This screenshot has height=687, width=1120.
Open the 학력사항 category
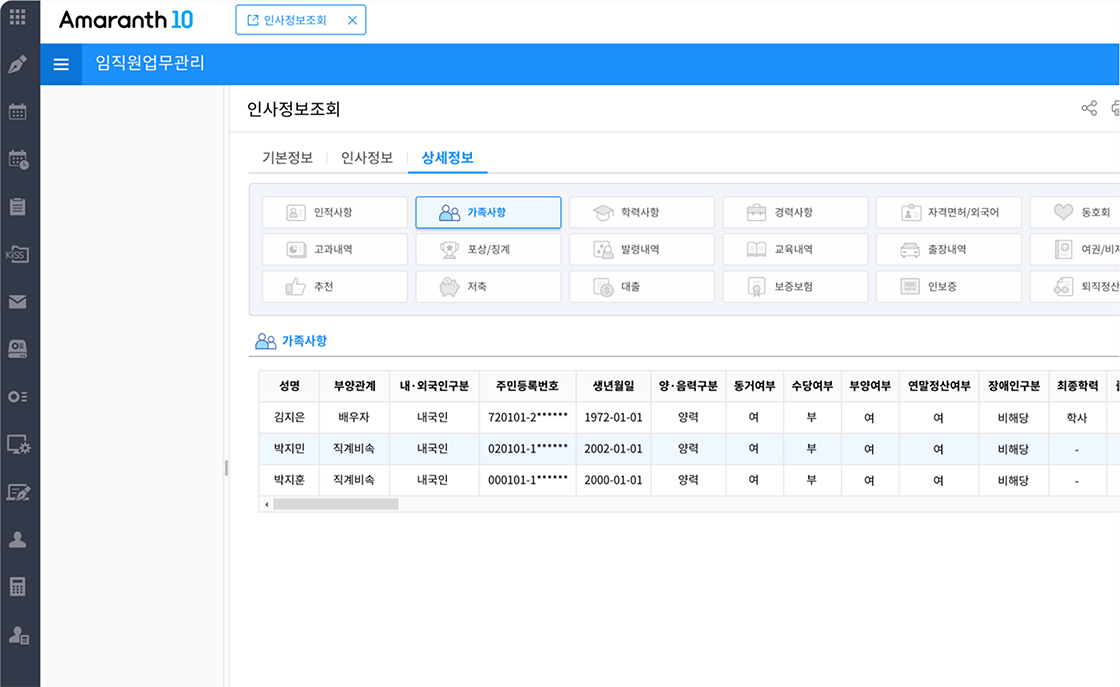coord(642,212)
